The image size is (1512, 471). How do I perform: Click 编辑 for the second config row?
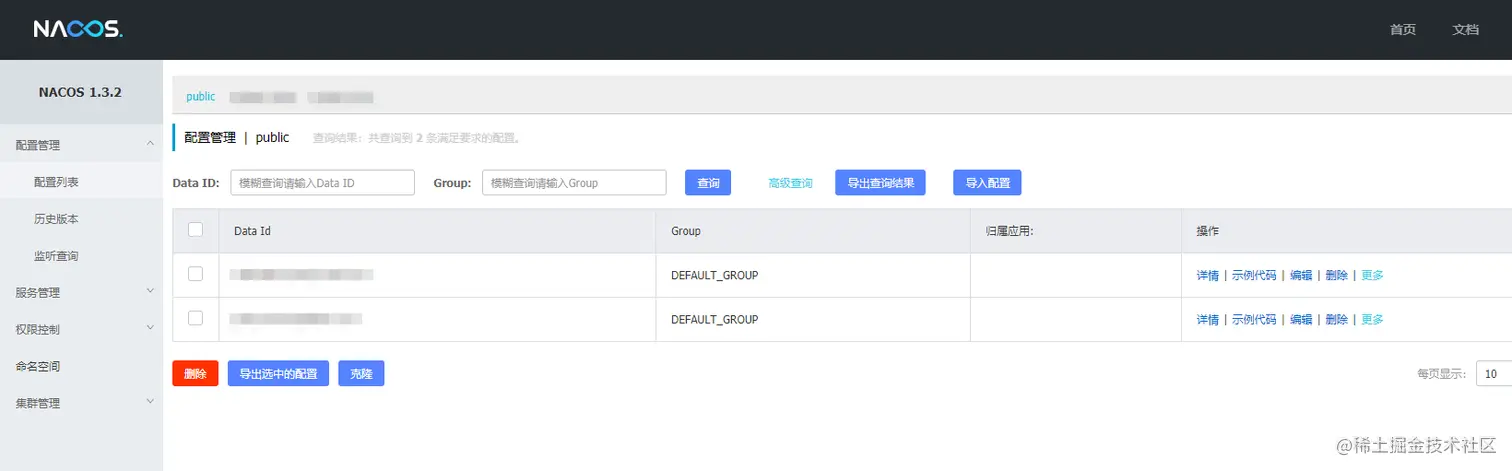pos(1301,320)
